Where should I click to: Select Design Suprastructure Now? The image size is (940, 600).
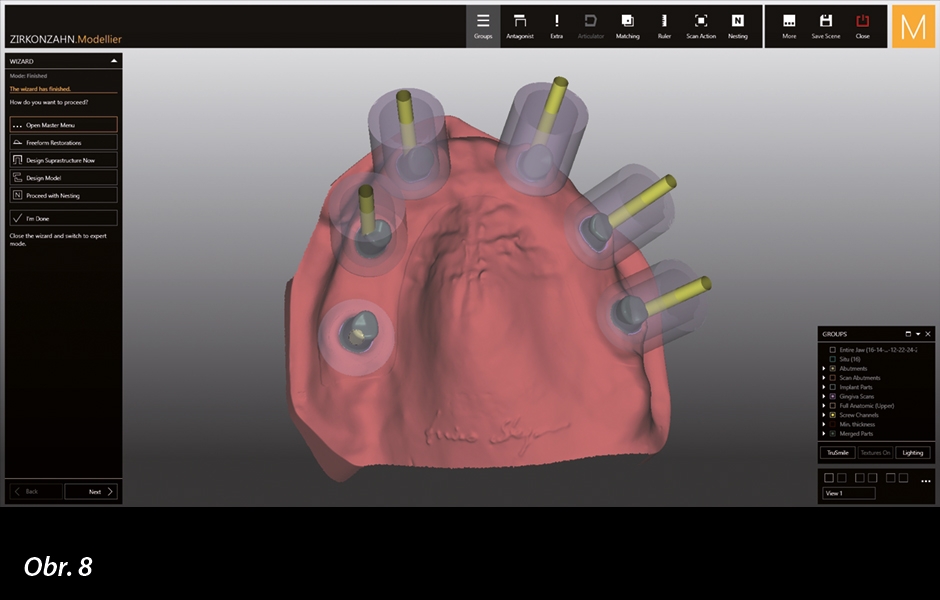(x=64, y=159)
